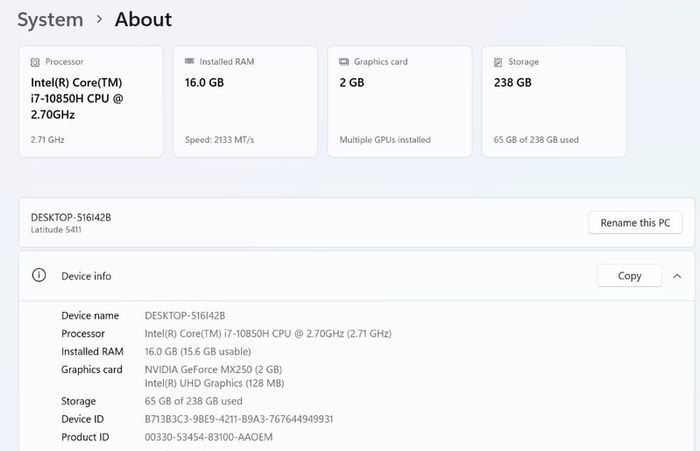Viewport: 700px width, 451px height.
Task: Select the Speed: 2133 MT/s text
Action: click(x=219, y=140)
